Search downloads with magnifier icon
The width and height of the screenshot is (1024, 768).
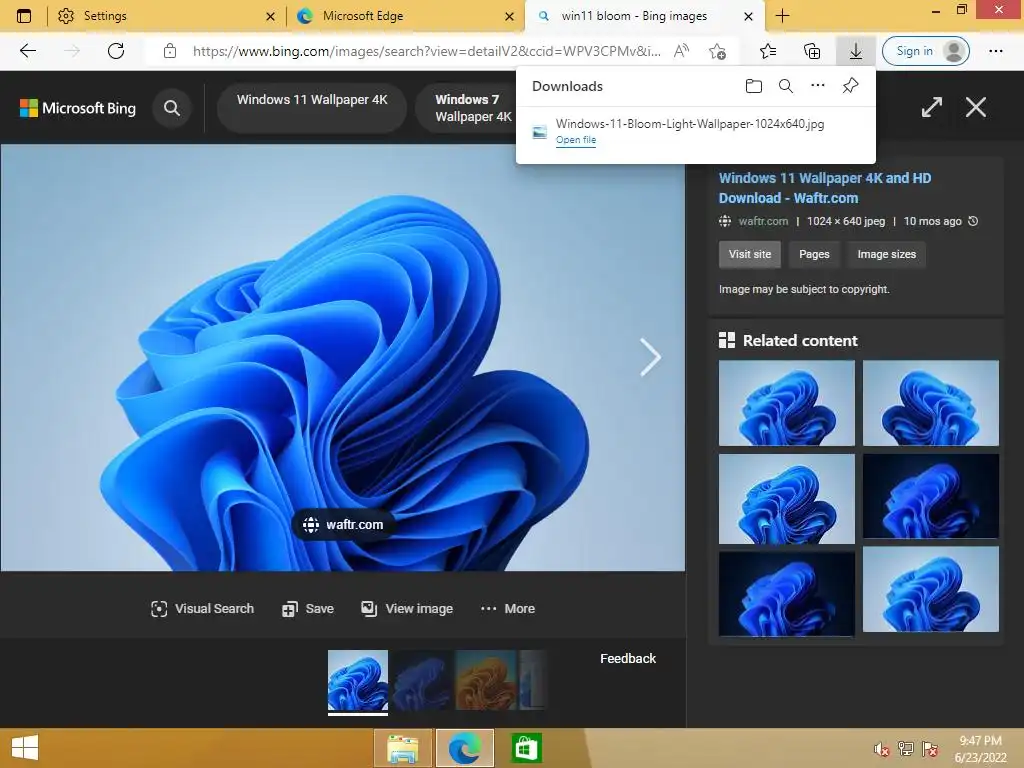coord(786,86)
